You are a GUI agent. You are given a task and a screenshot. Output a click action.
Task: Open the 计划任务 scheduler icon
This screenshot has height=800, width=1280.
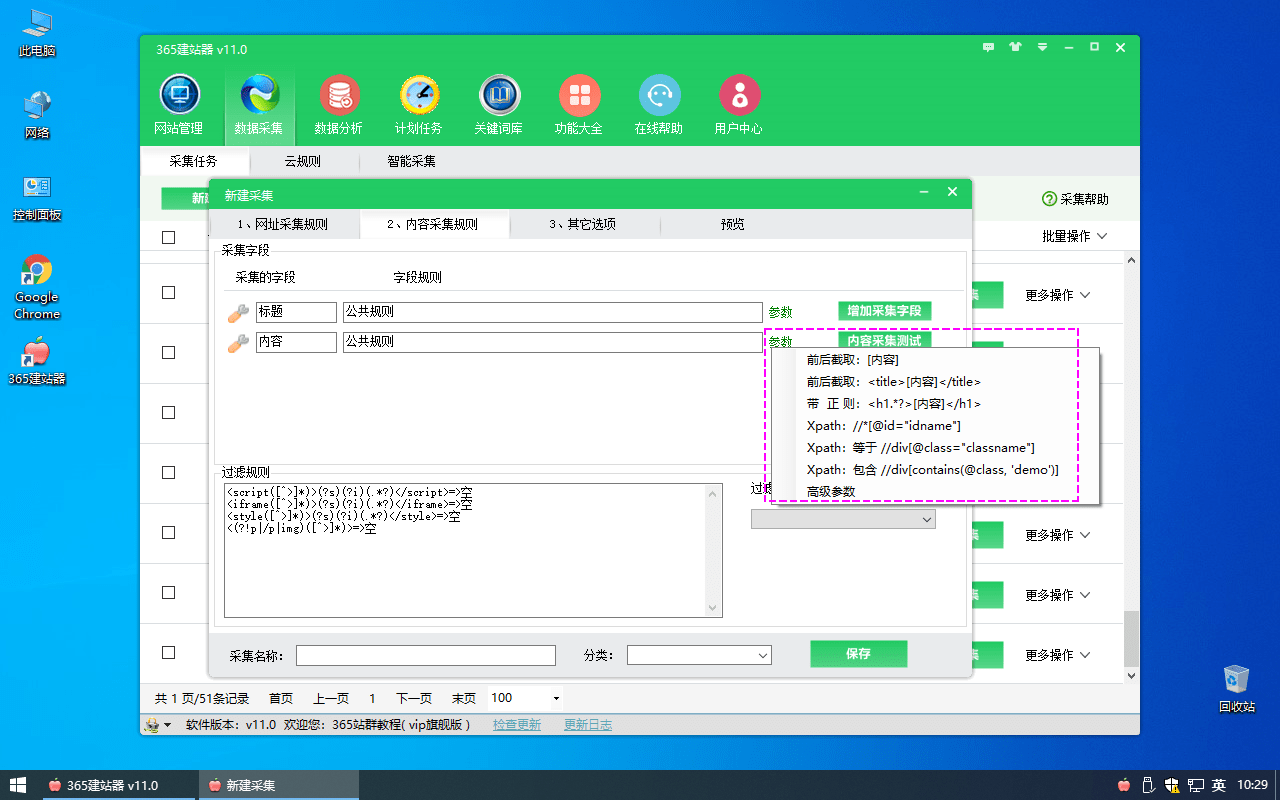419,105
